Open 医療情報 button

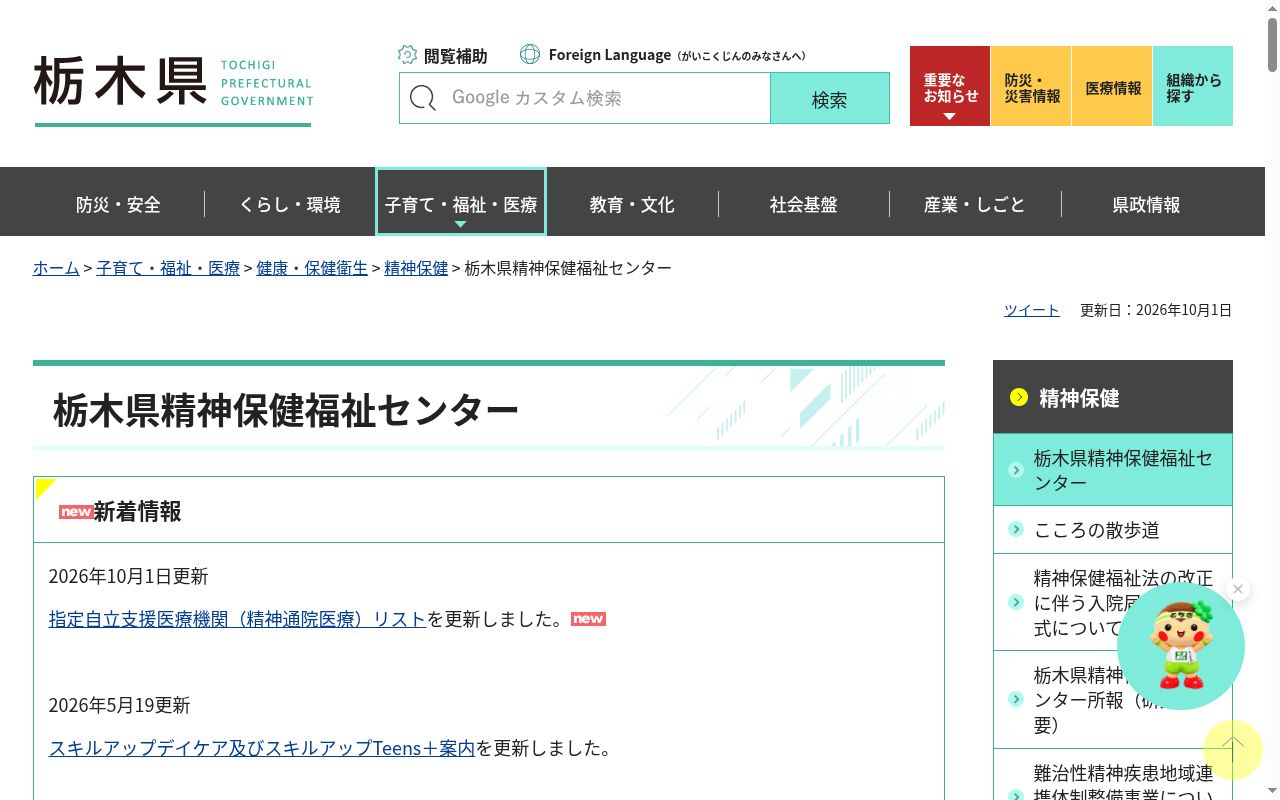(1112, 86)
